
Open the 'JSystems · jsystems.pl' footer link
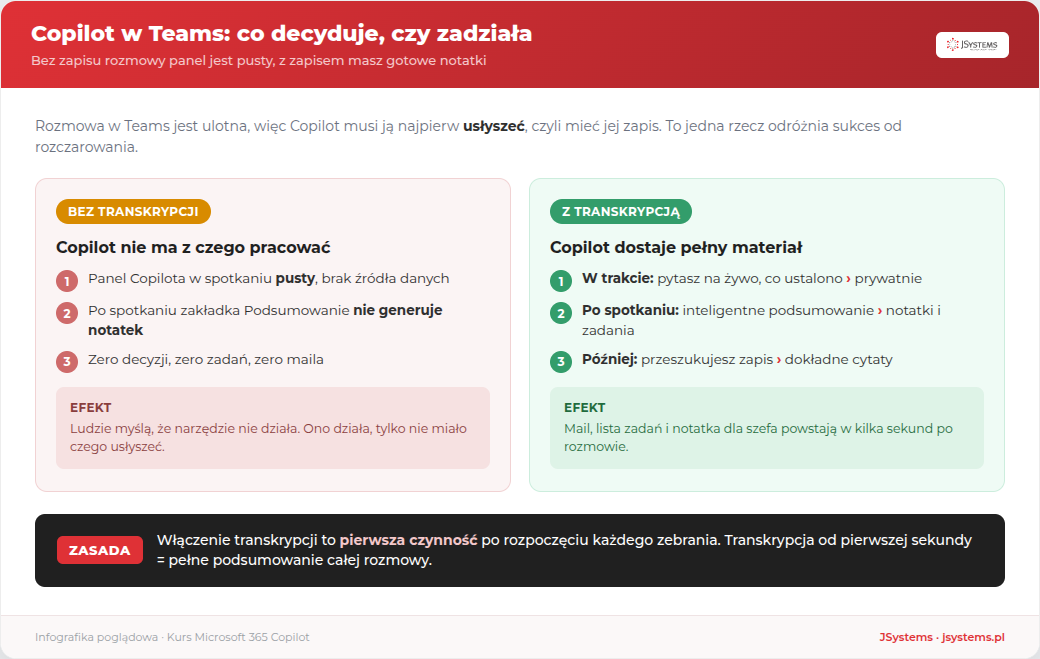click(x=942, y=637)
